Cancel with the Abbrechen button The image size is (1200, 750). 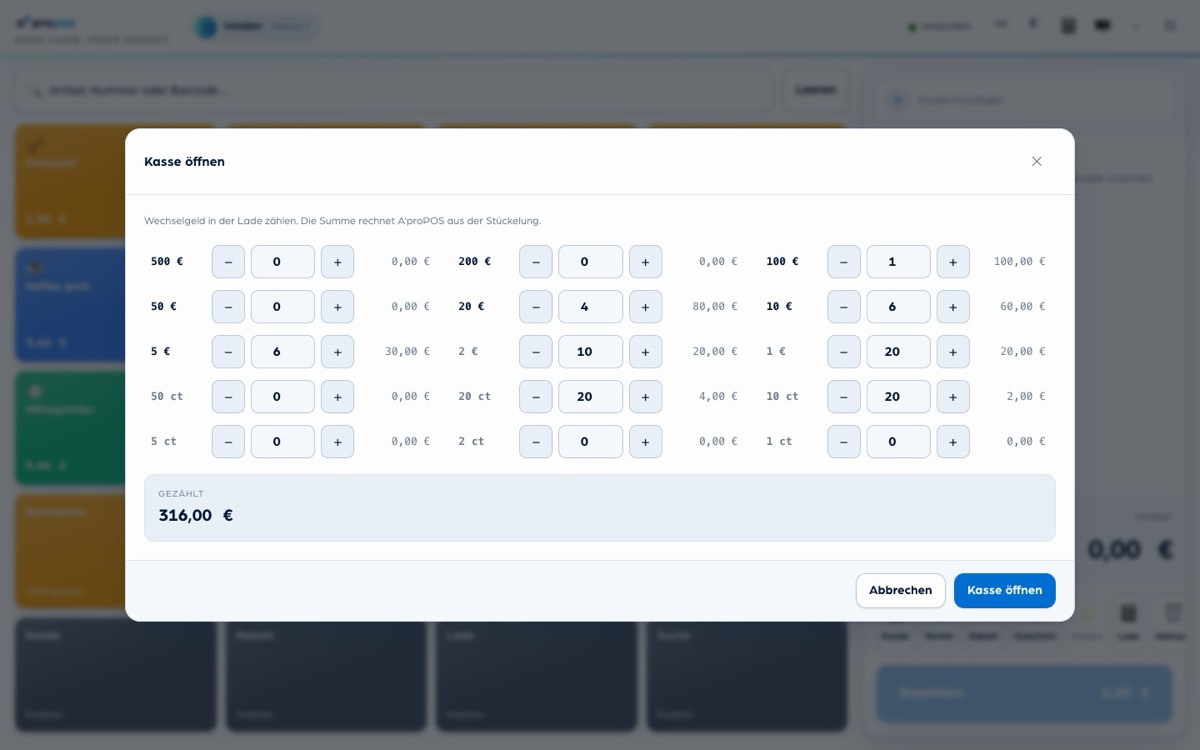(x=900, y=590)
